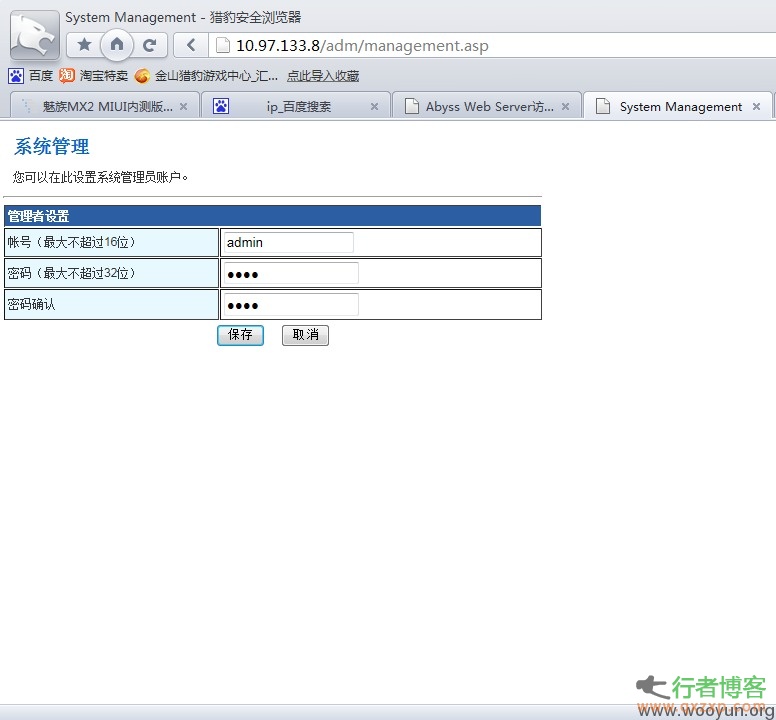Bookmark page with the star icon
The image size is (776, 720).
click(x=84, y=45)
